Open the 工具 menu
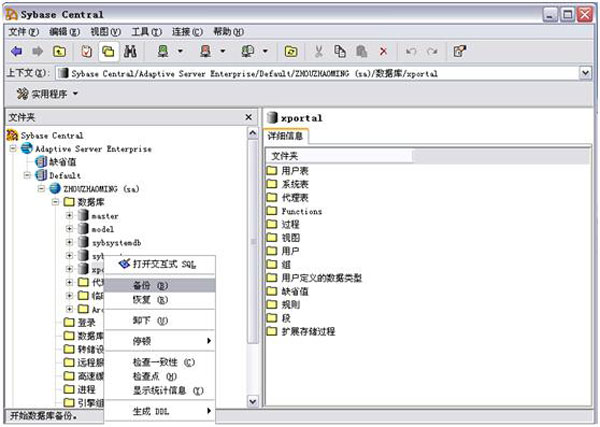Screen dimensions: 600x427 [x=144, y=32]
